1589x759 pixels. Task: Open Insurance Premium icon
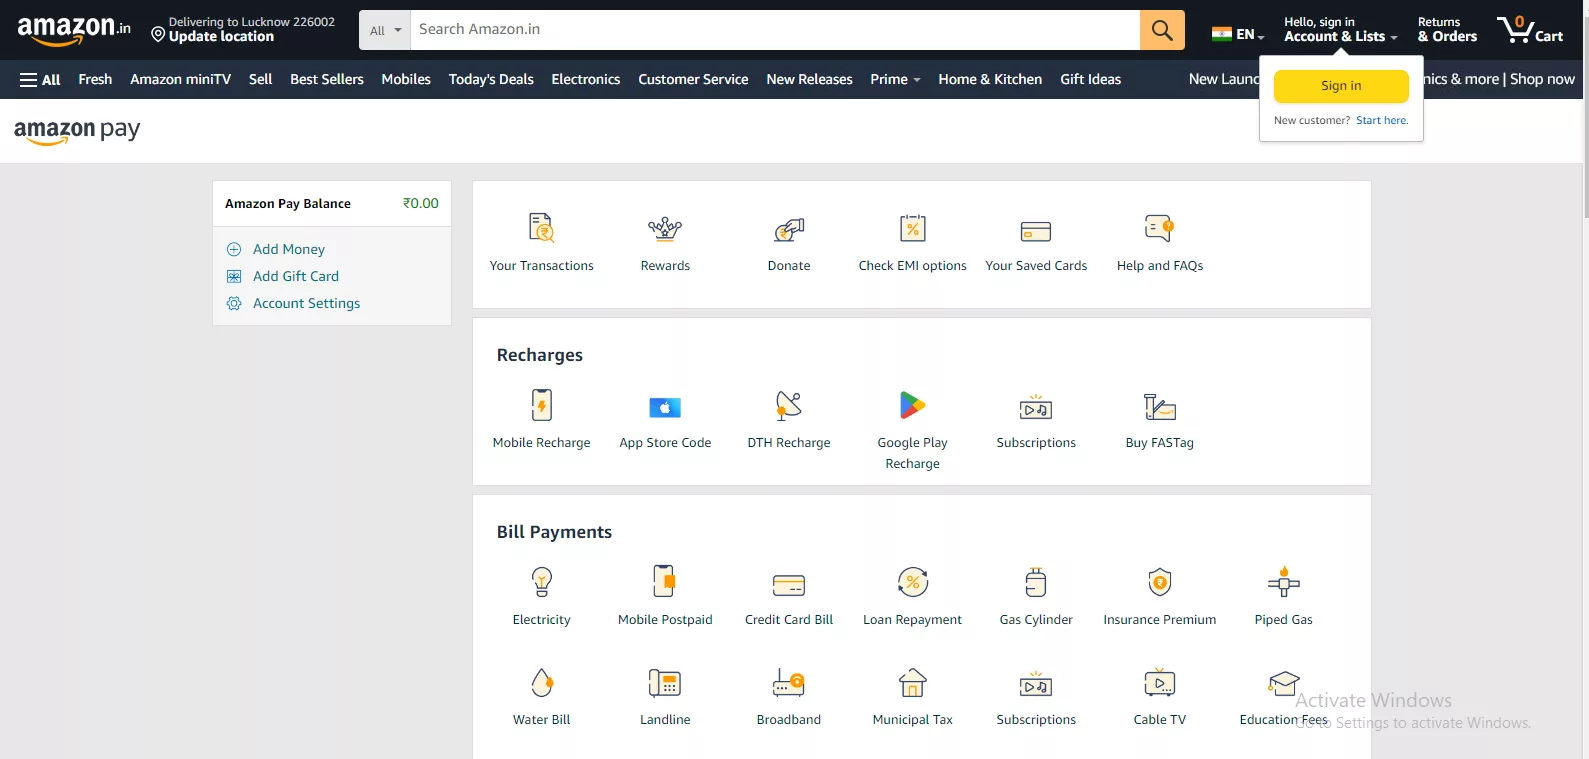(x=1160, y=582)
